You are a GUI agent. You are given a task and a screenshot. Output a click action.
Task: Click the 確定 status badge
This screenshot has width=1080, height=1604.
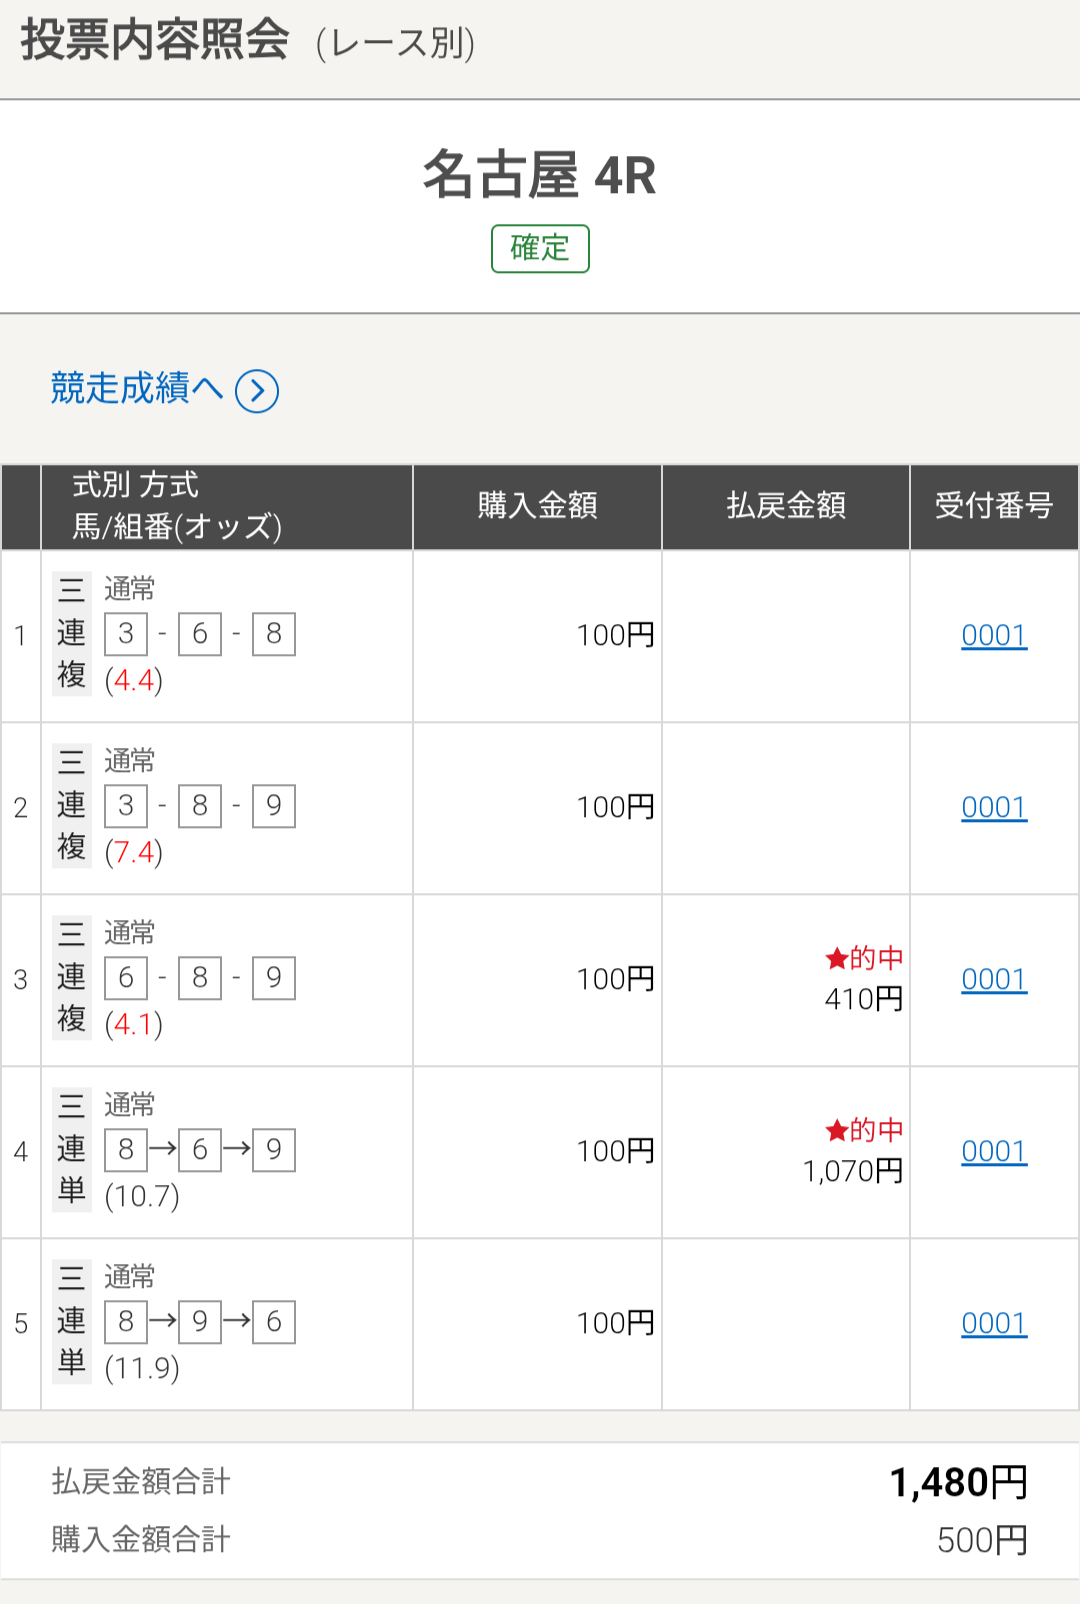540,248
